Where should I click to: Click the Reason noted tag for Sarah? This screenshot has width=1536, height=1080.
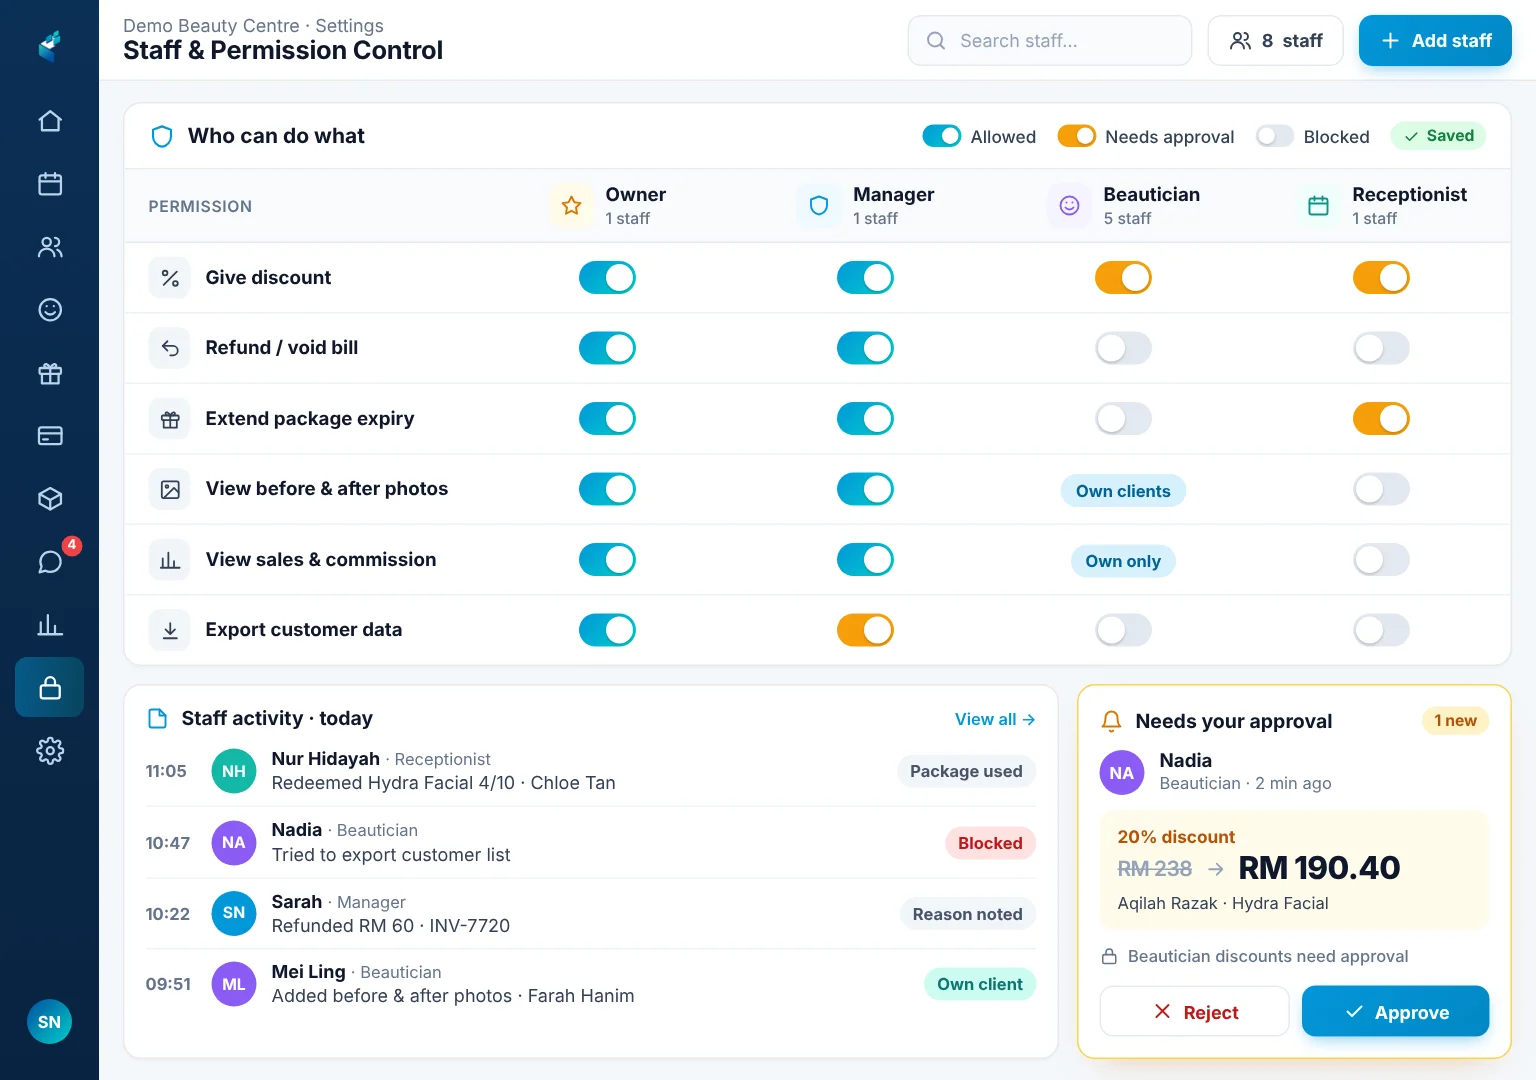[967, 914]
